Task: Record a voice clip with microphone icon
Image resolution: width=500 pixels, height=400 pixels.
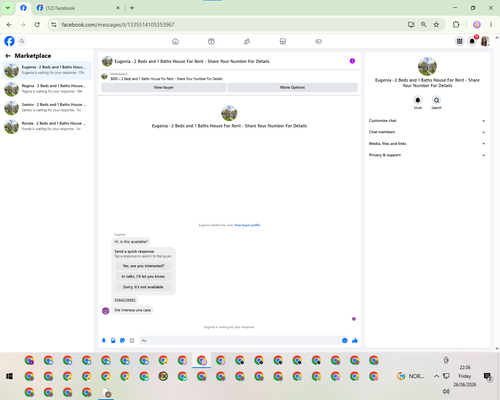Action: (x=104, y=340)
